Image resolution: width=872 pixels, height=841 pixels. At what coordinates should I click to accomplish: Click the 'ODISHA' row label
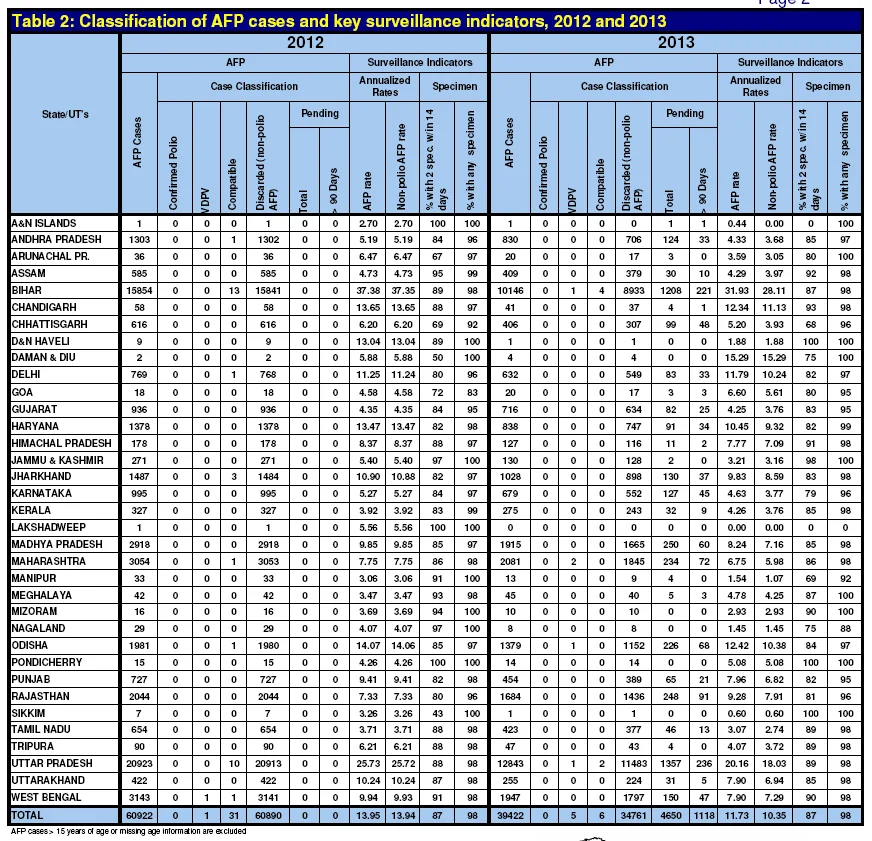pyautogui.click(x=29, y=646)
